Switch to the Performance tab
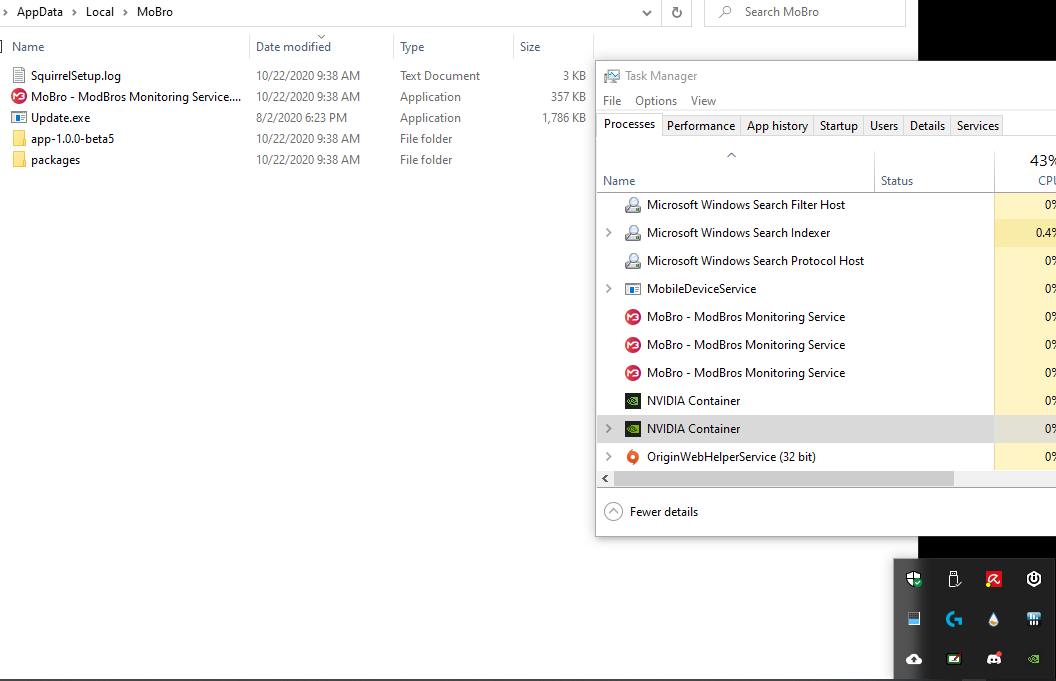Image resolution: width=1056 pixels, height=681 pixels. click(701, 126)
